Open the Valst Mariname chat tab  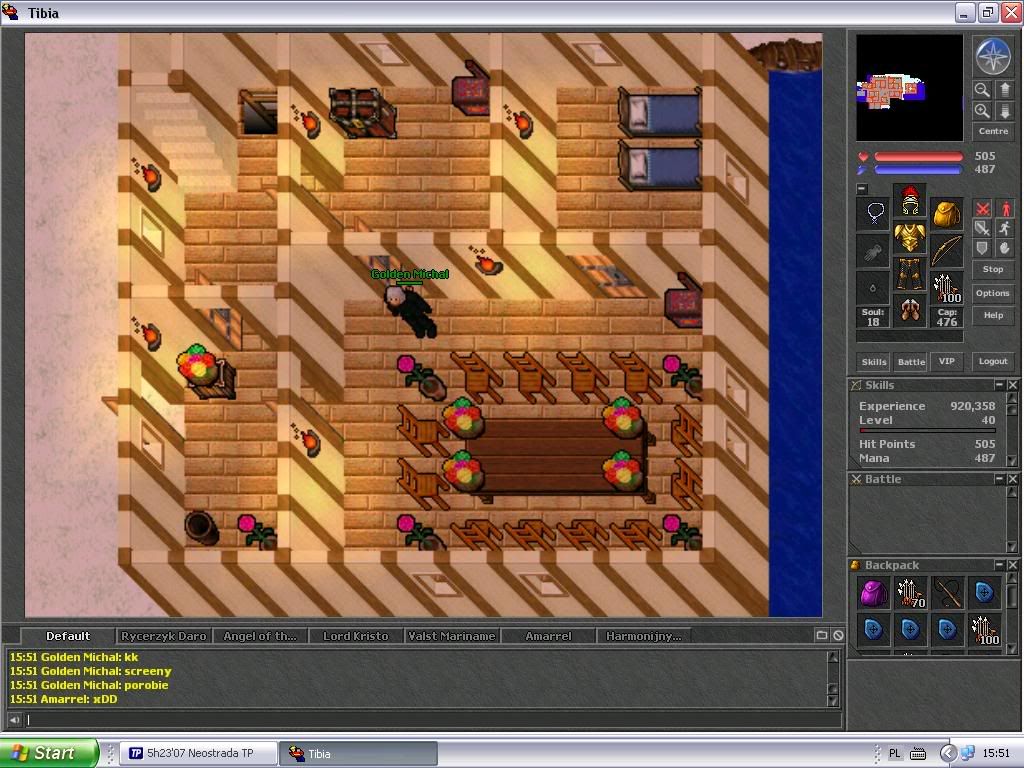[452, 636]
